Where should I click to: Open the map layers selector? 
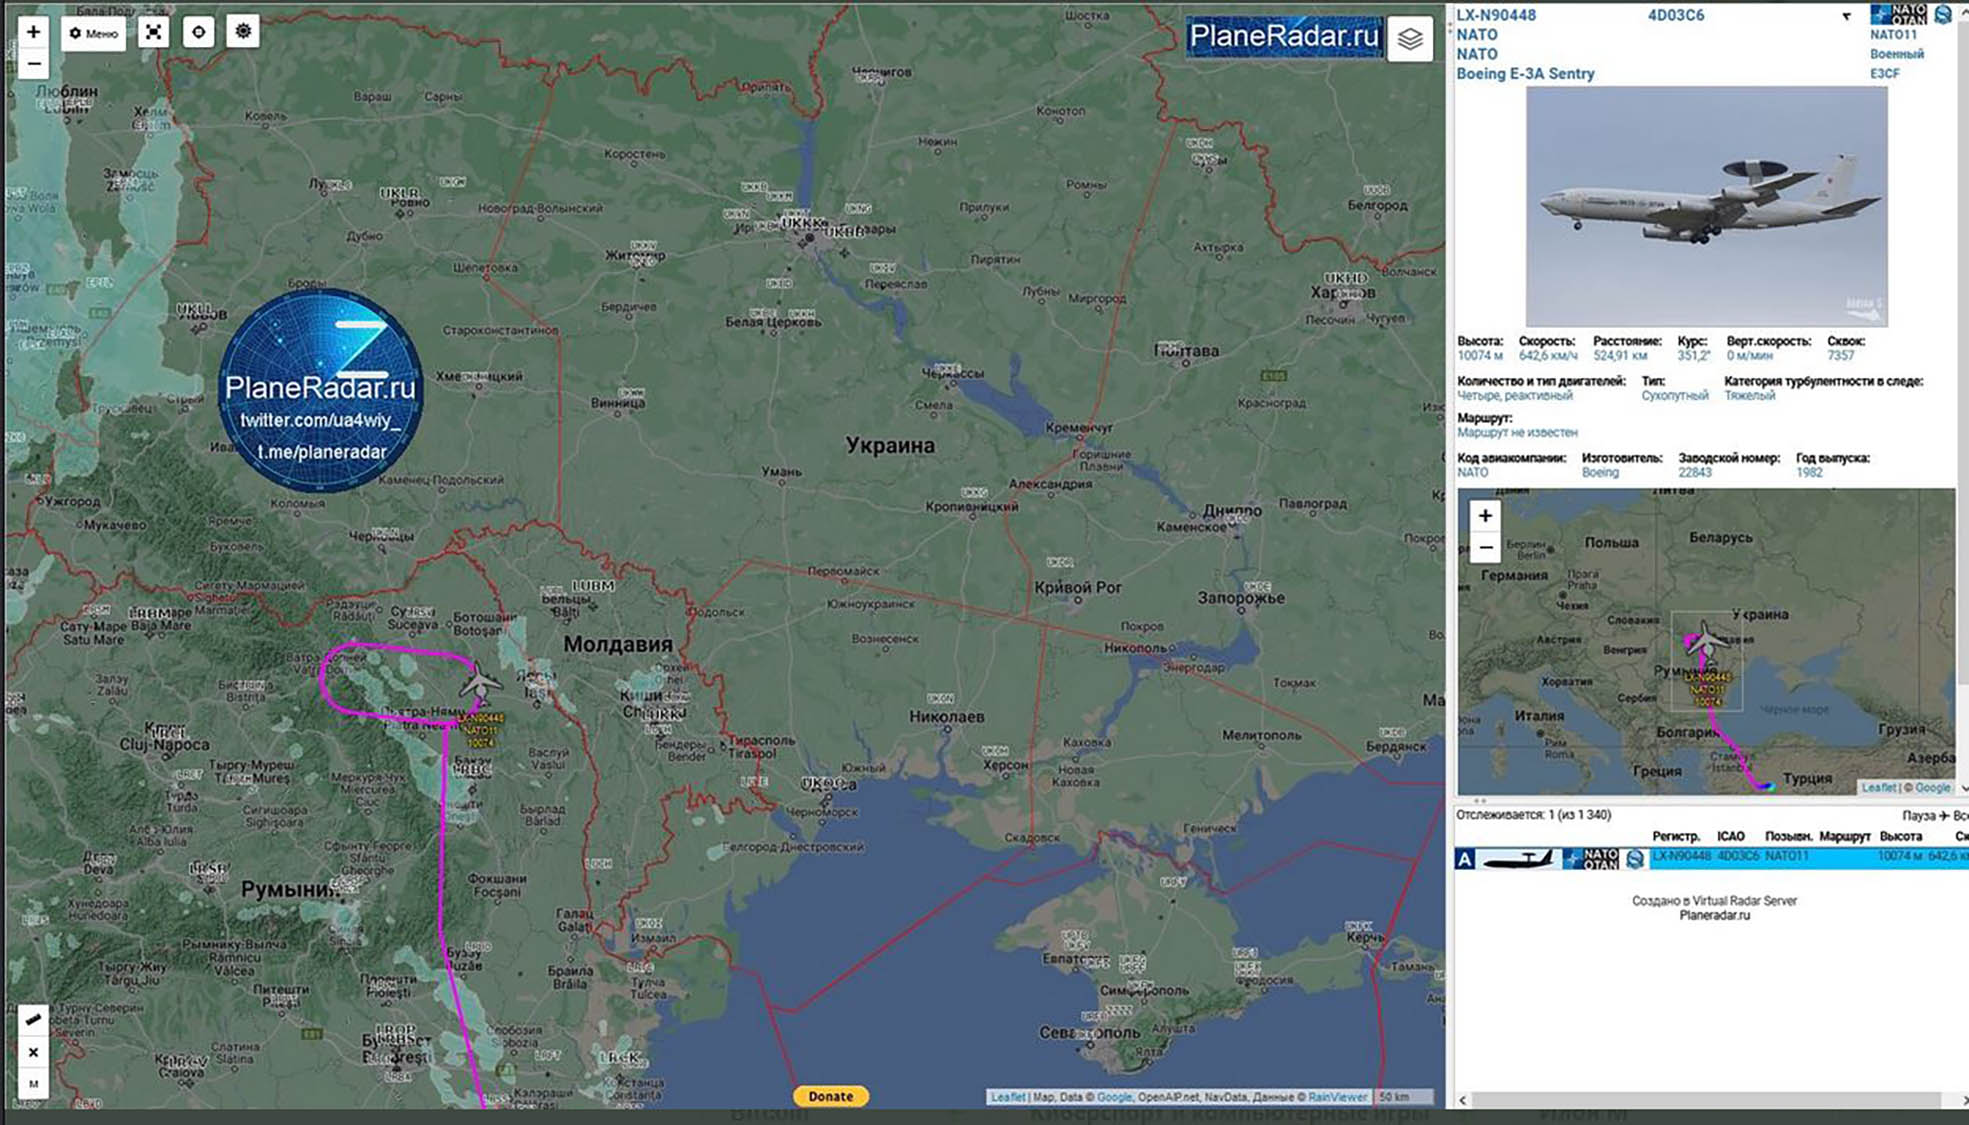click(1409, 39)
